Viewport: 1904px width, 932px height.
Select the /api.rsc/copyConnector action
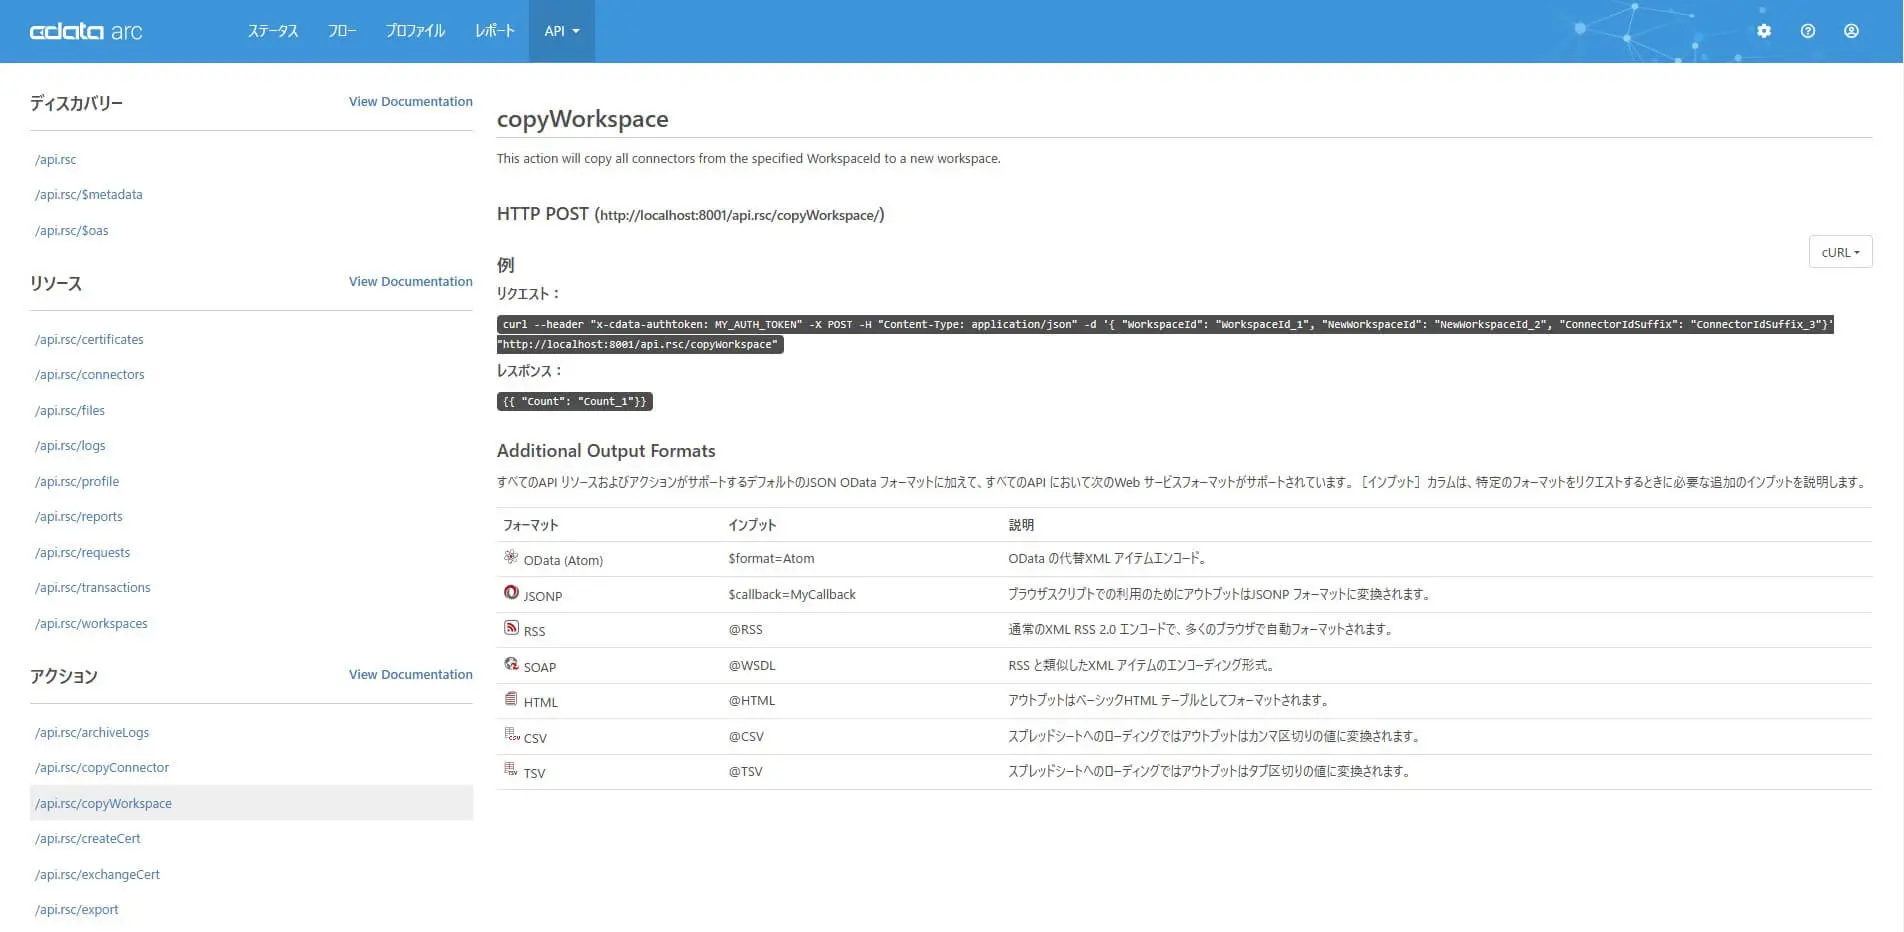click(x=102, y=768)
